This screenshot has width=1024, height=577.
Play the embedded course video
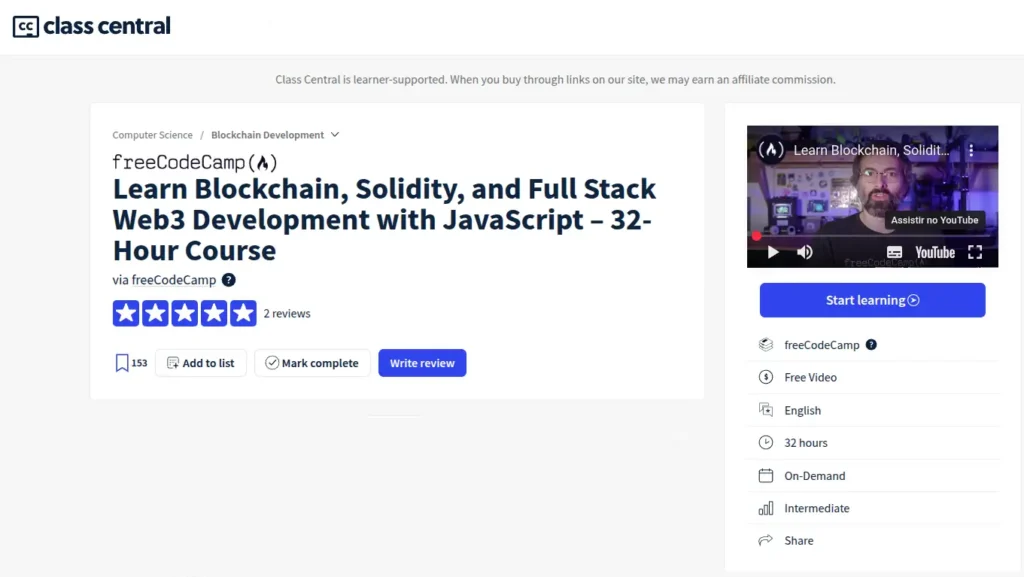pyautogui.click(x=772, y=252)
